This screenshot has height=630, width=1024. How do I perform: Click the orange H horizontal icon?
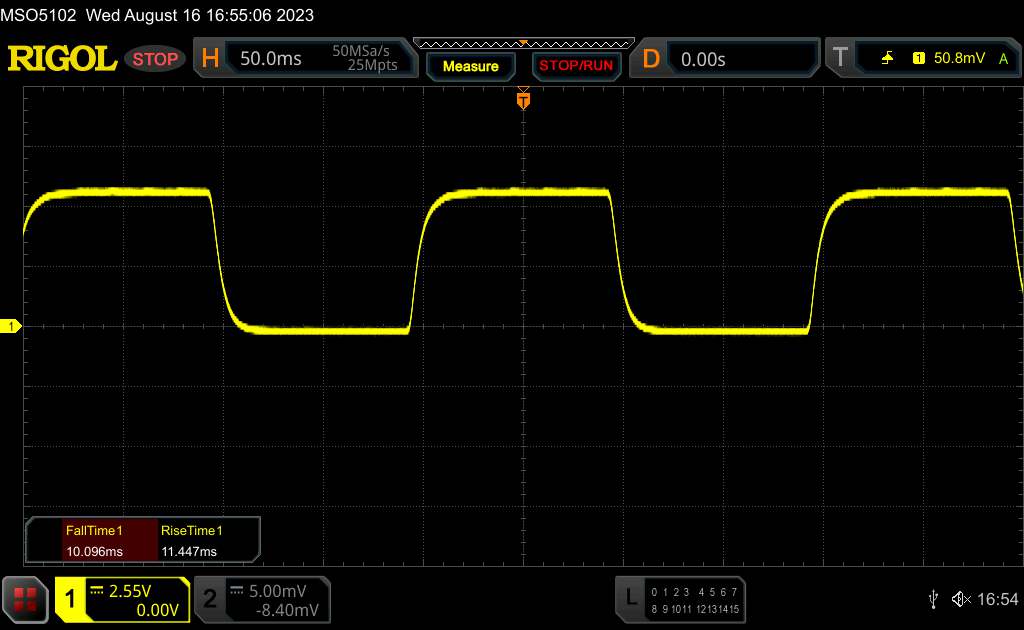[x=210, y=58]
